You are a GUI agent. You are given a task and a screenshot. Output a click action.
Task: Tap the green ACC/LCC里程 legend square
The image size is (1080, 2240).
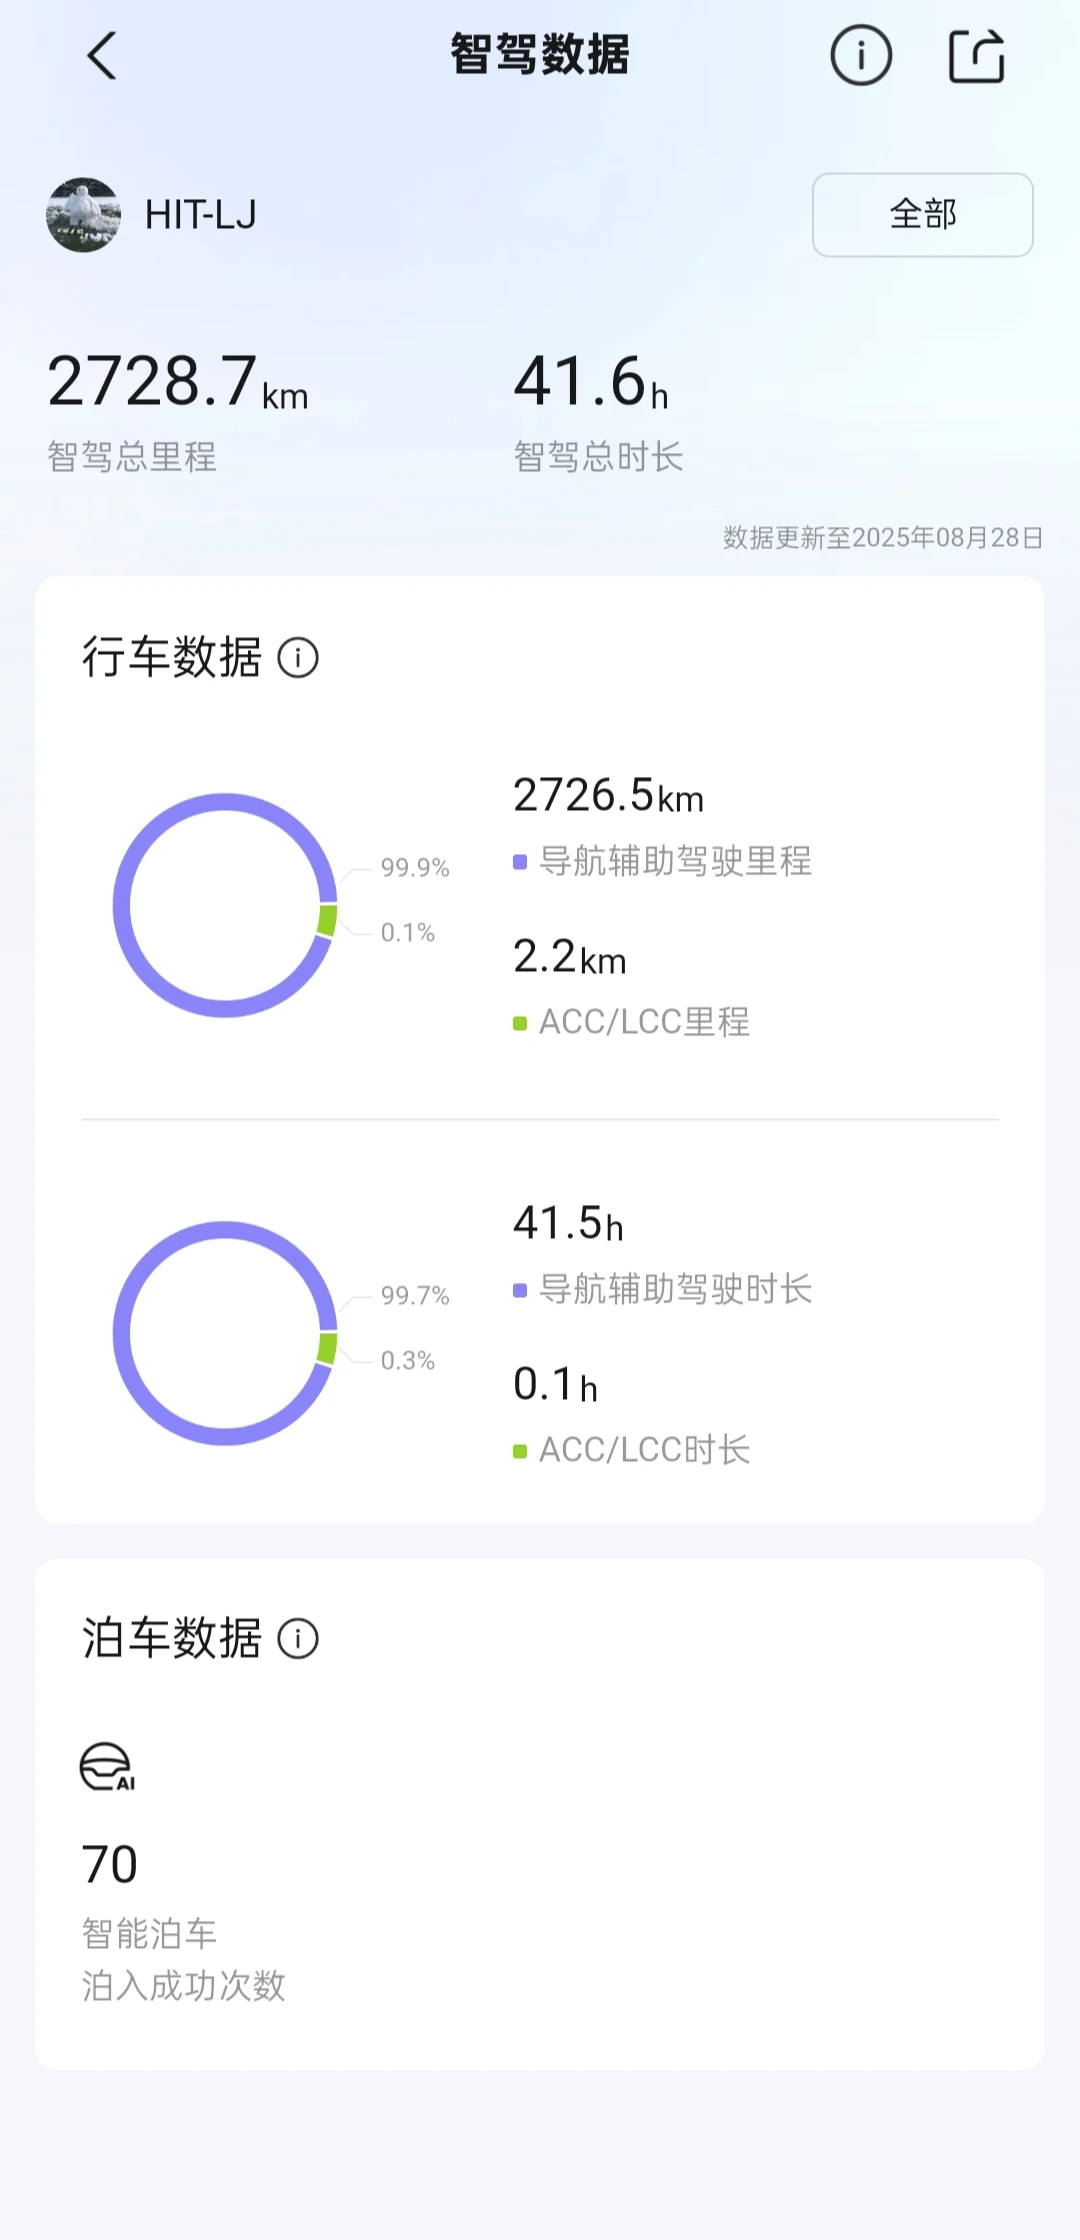coord(520,1023)
